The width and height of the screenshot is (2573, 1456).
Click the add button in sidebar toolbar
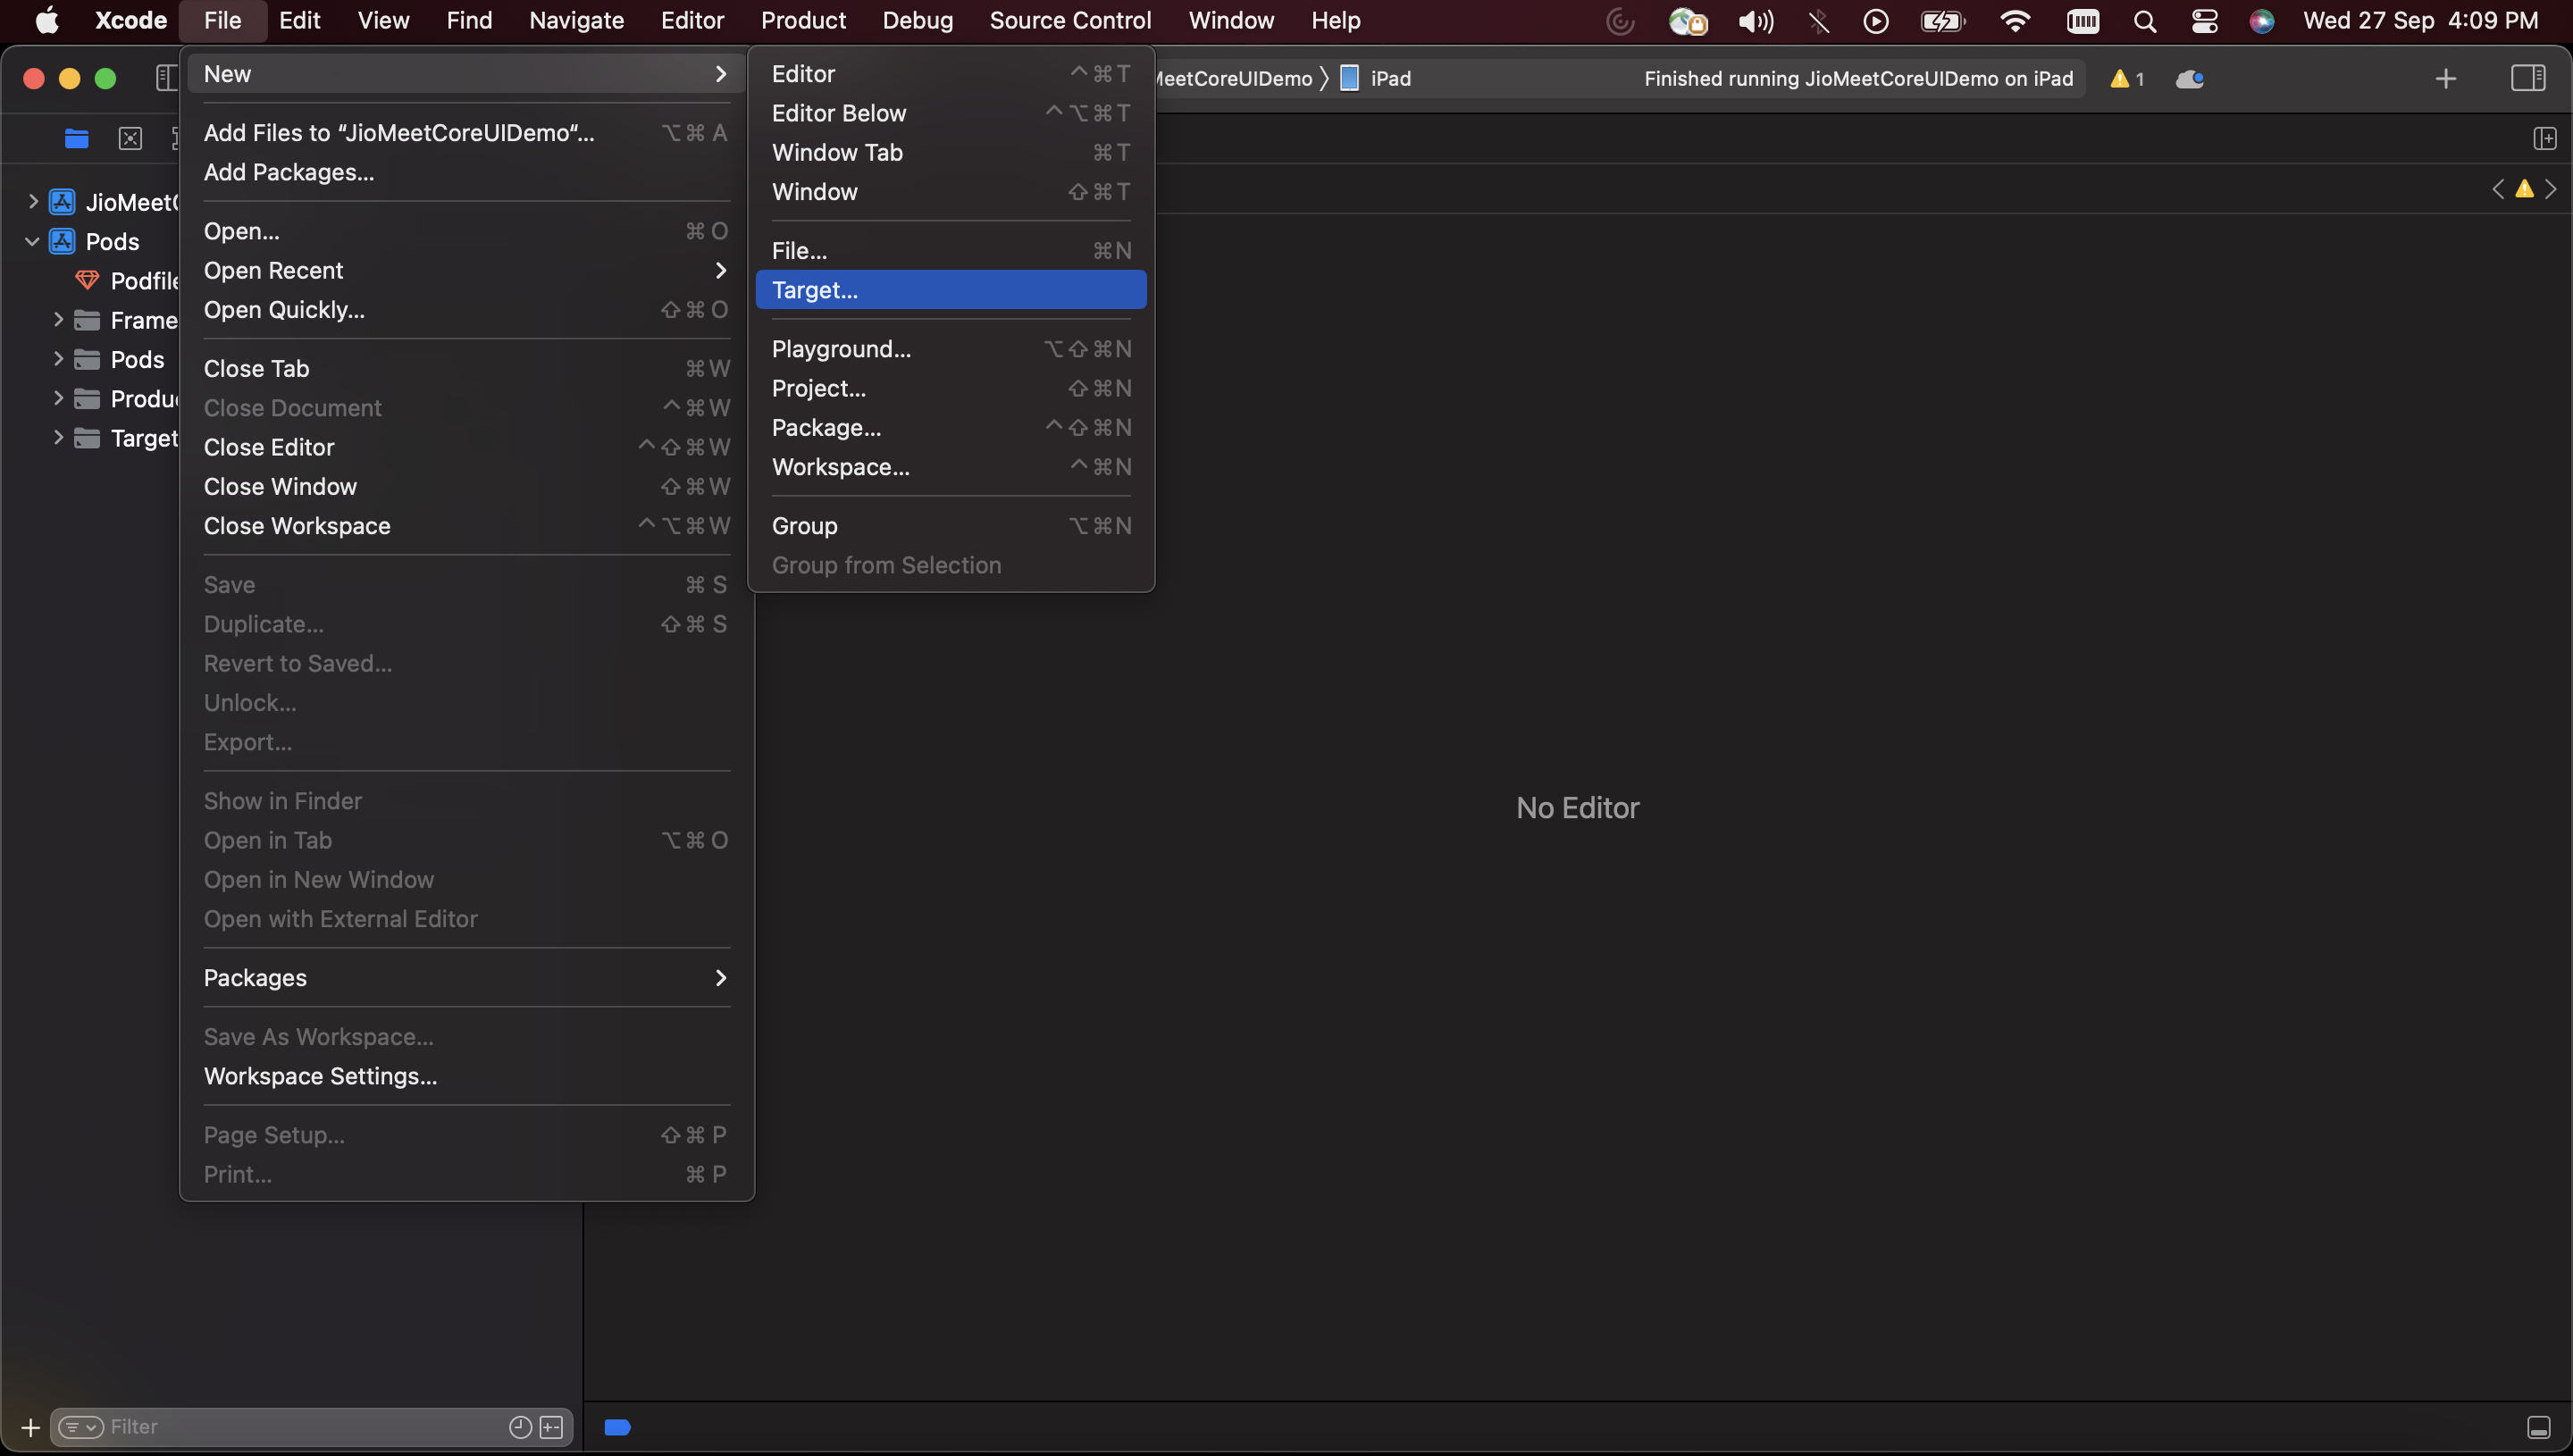tap(27, 1426)
